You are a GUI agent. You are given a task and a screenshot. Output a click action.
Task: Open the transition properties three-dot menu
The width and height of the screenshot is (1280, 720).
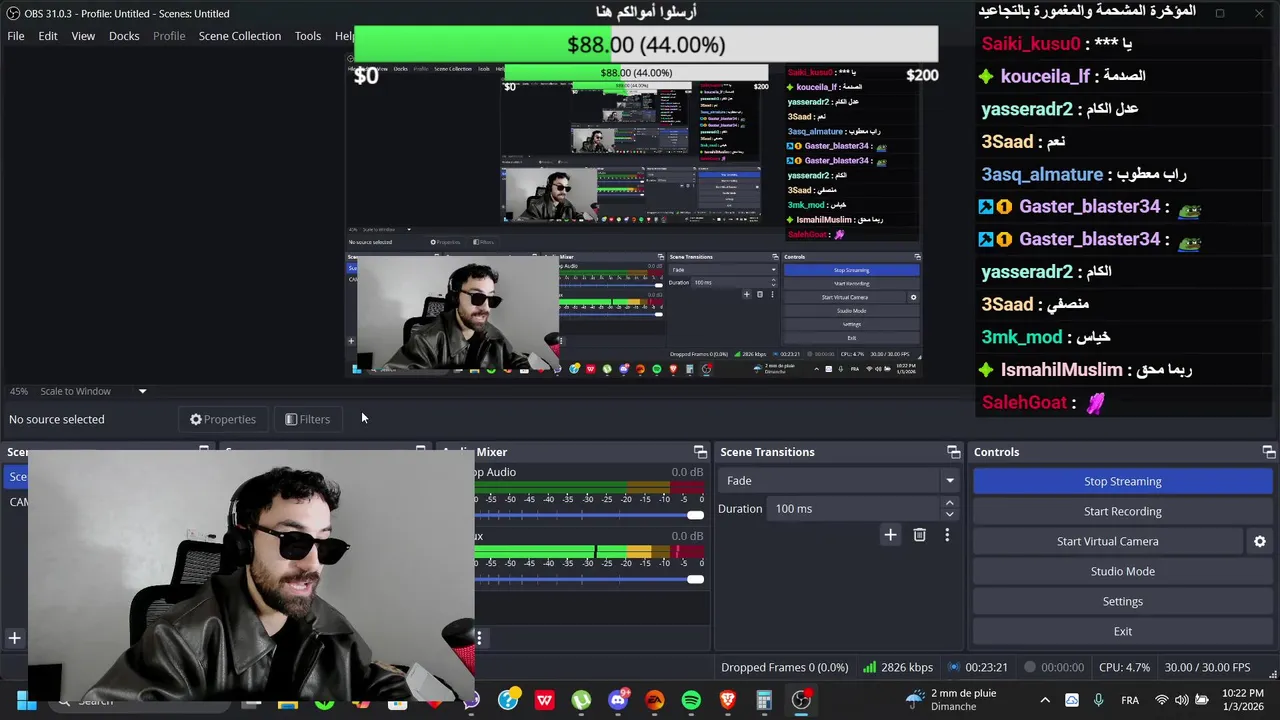[x=947, y=535]
